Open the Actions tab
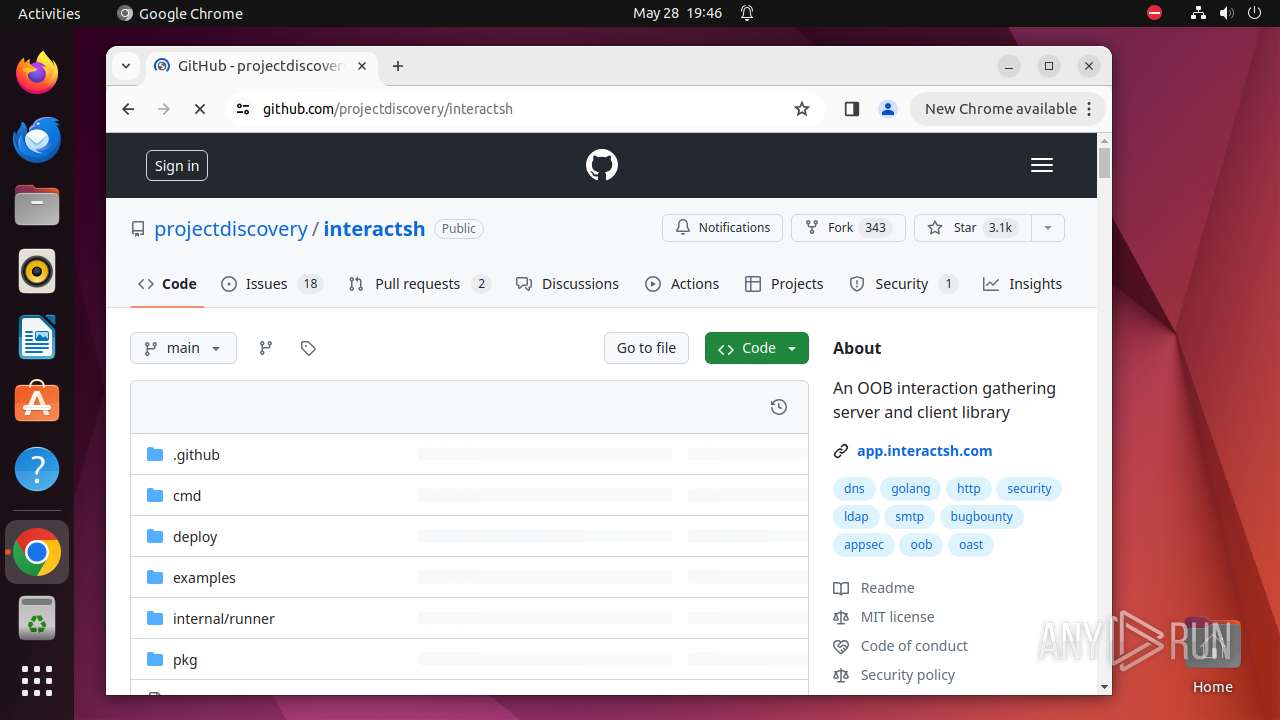Viewport: 1280px width, 720px height. (x=682, y=284)
